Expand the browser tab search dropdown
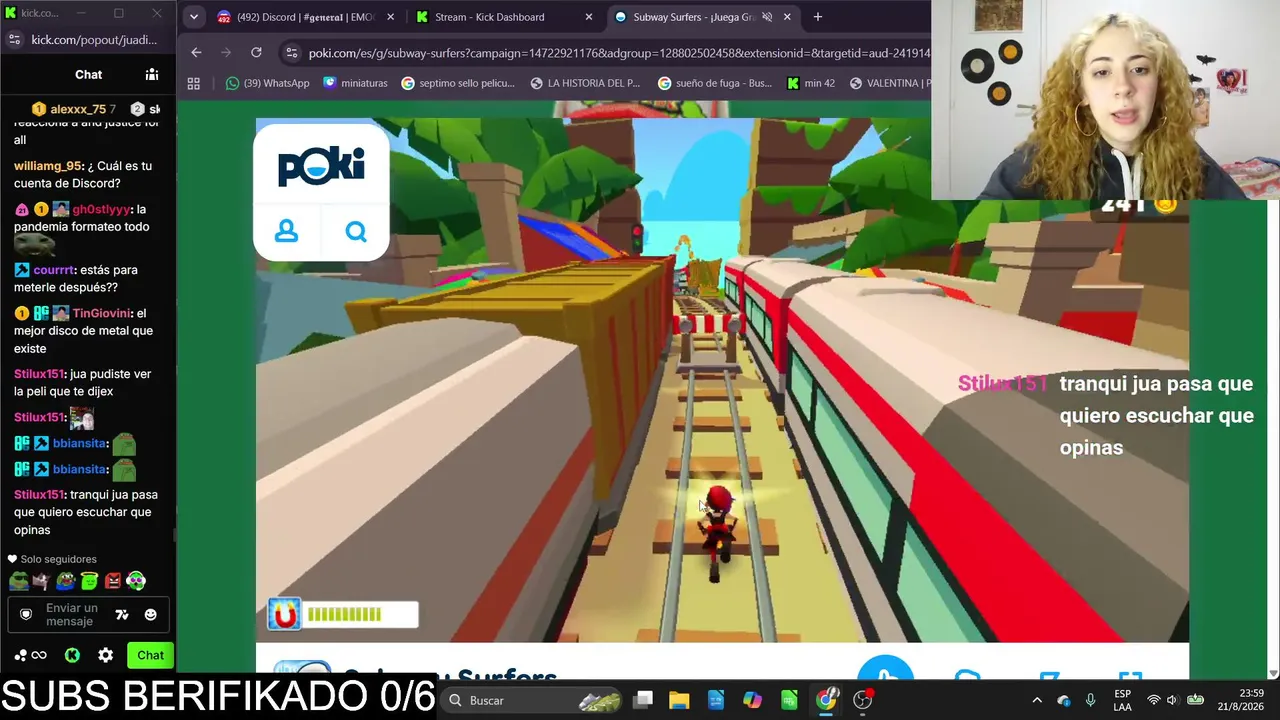This screenshot has height=720, width=1280. 194,17
